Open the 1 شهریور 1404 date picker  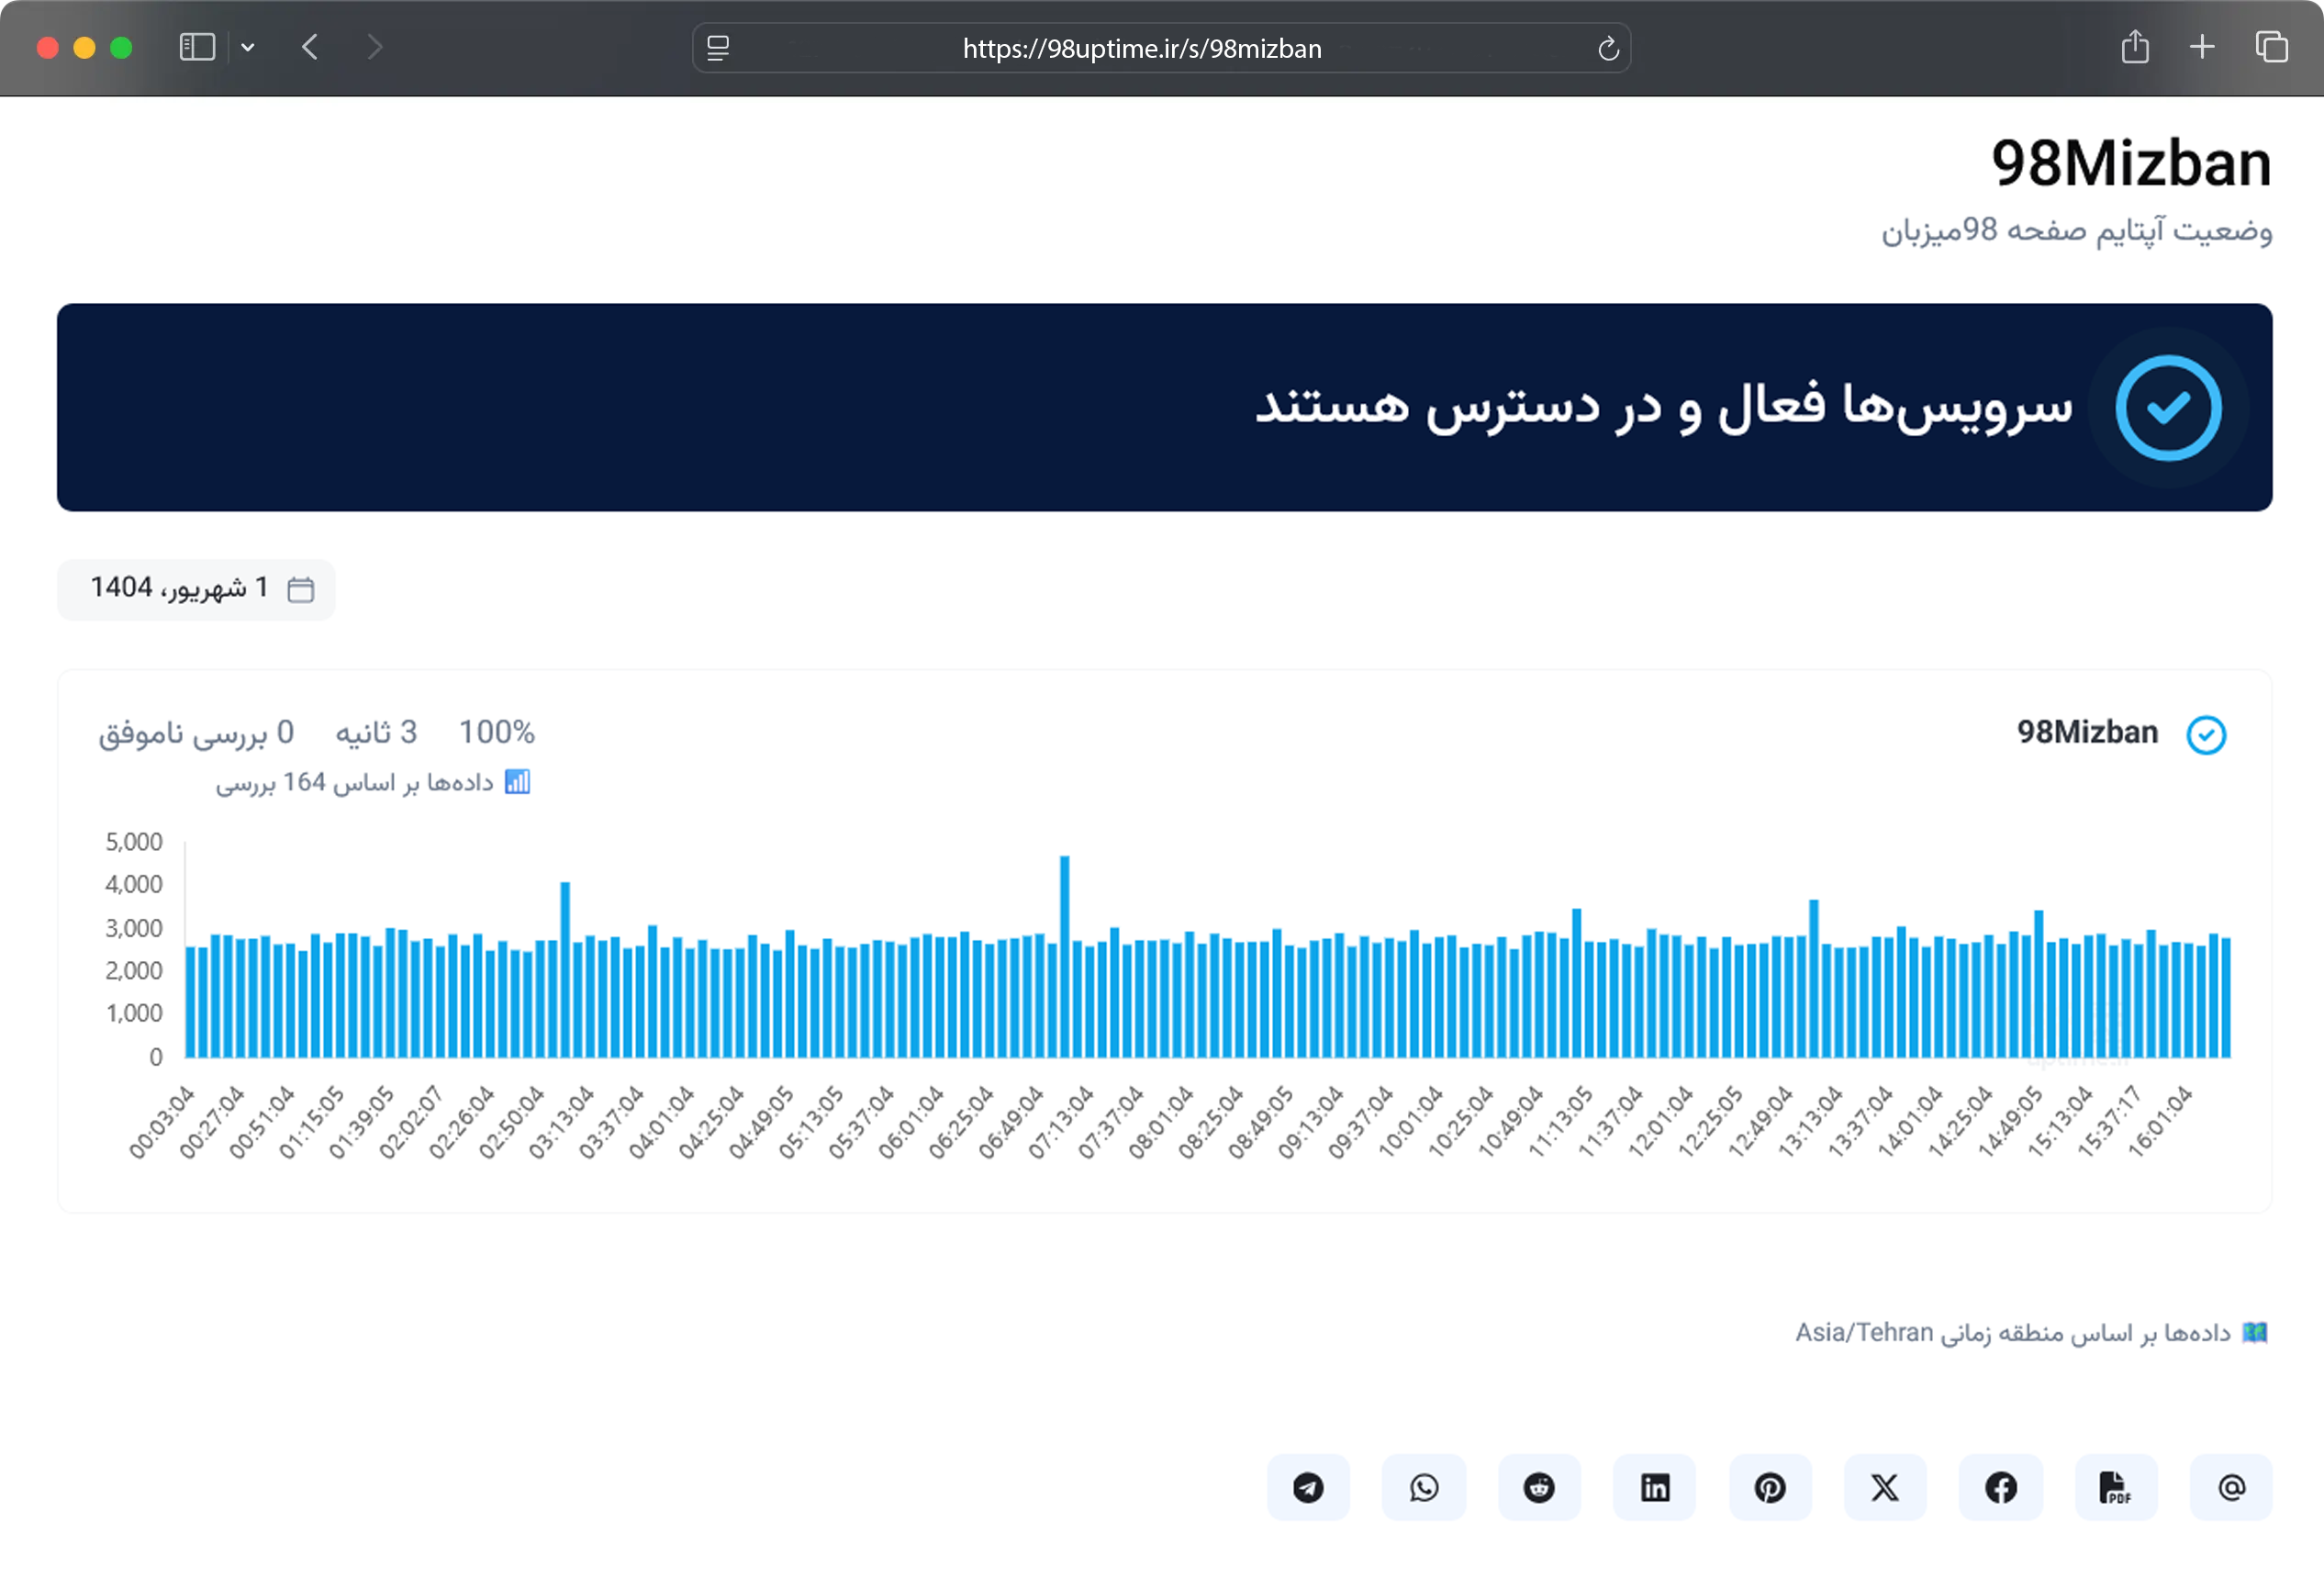(x=196, y=589)
